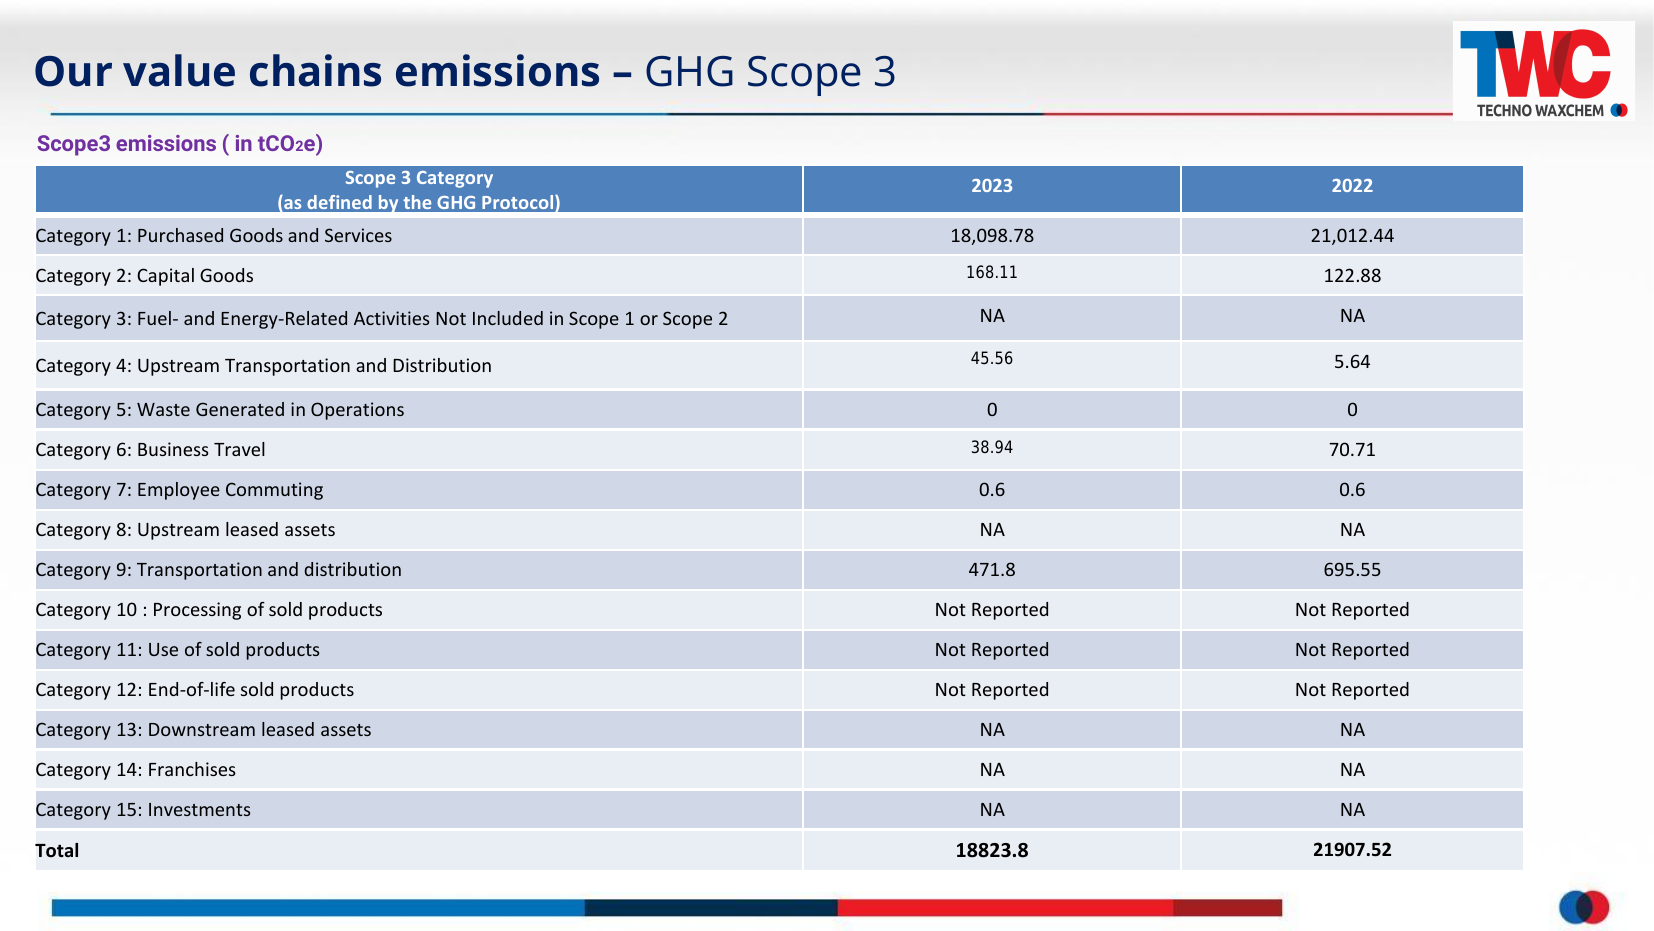The width and height of the screenshot is (1654, 931).
Task: Click the 'Total' row label
Action: pos(57,851)
